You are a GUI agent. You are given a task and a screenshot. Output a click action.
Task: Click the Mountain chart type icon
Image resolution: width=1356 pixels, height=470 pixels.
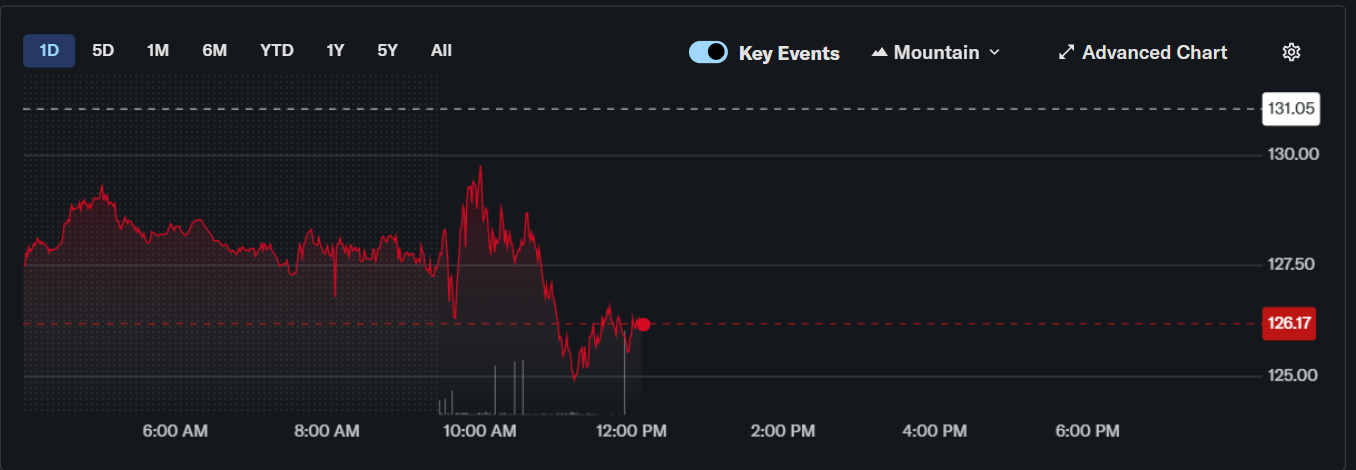tap(880, 52)
